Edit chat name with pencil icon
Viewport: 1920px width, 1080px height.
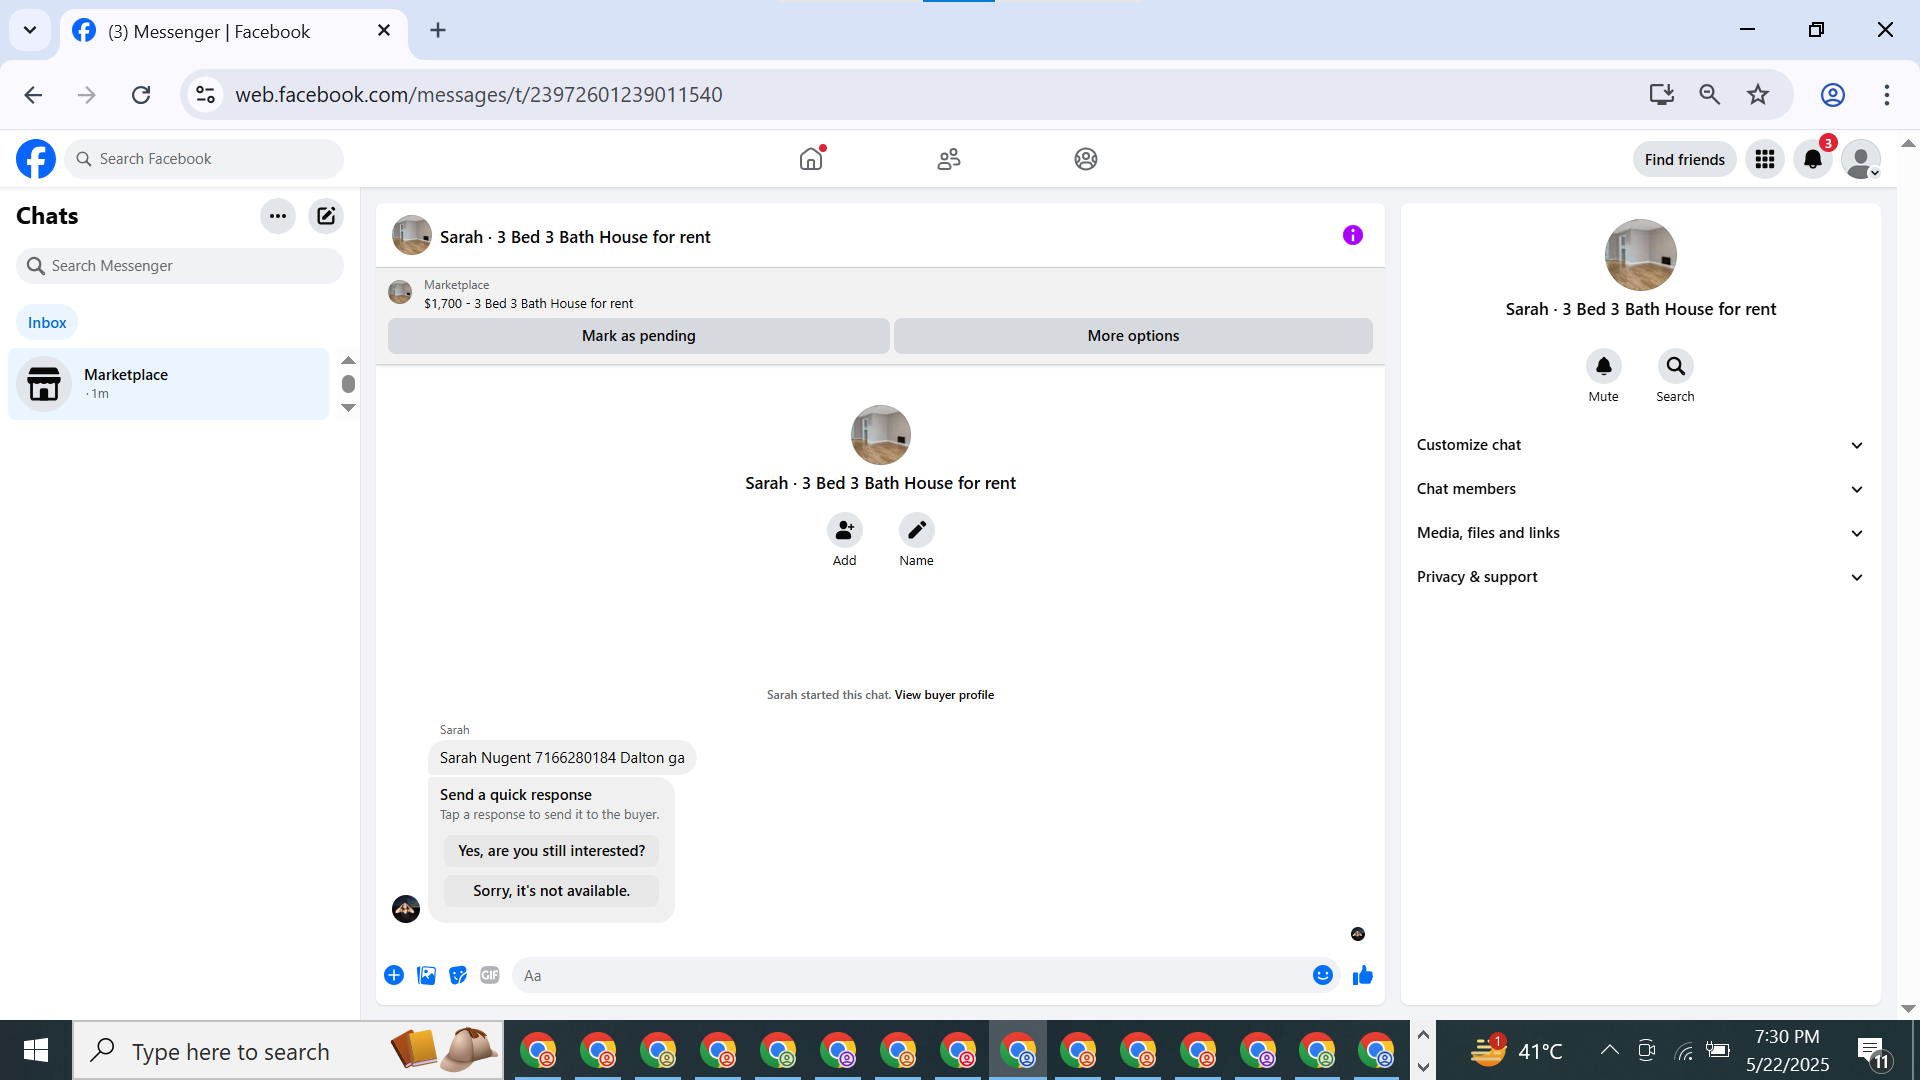point(917,530)
